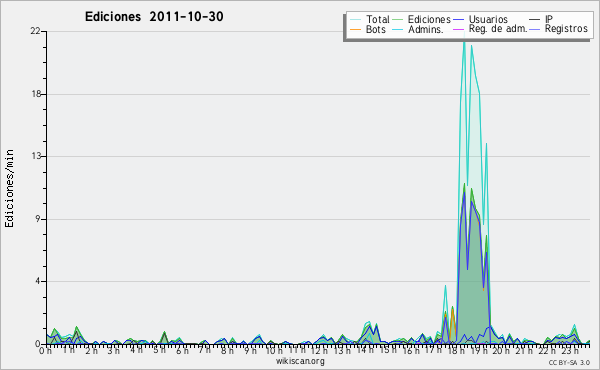Image resolution: width=600 pixels, height=370 pixels.
Task: Select the 'Admins.' legend entry
Action: 426,29
